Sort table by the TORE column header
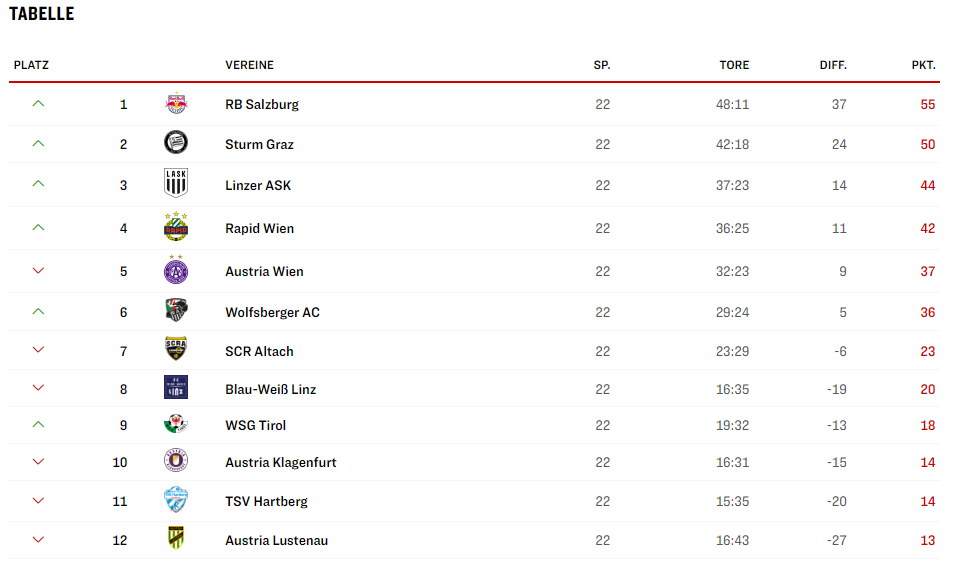 click(x=734, y=65)
